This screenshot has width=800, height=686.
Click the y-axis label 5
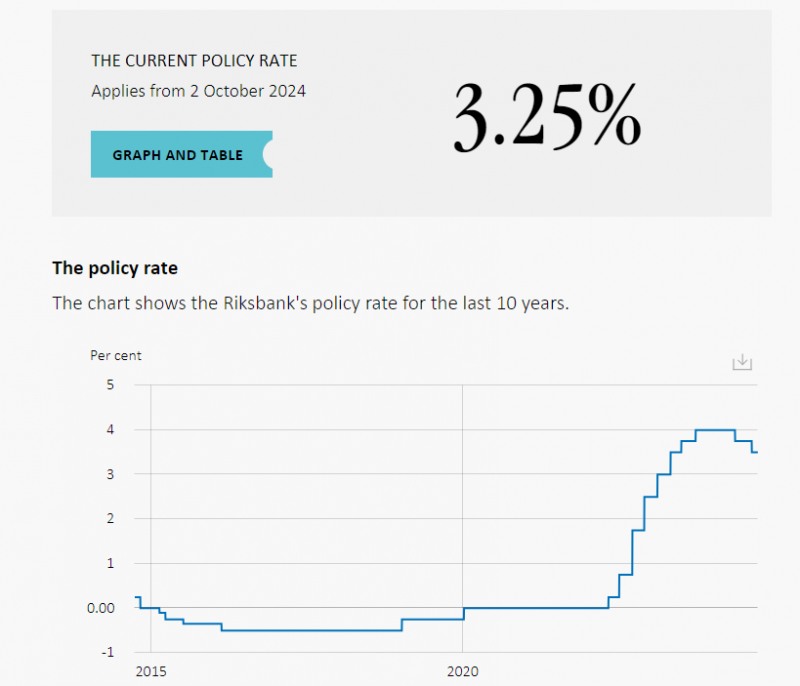click(110, 385)
